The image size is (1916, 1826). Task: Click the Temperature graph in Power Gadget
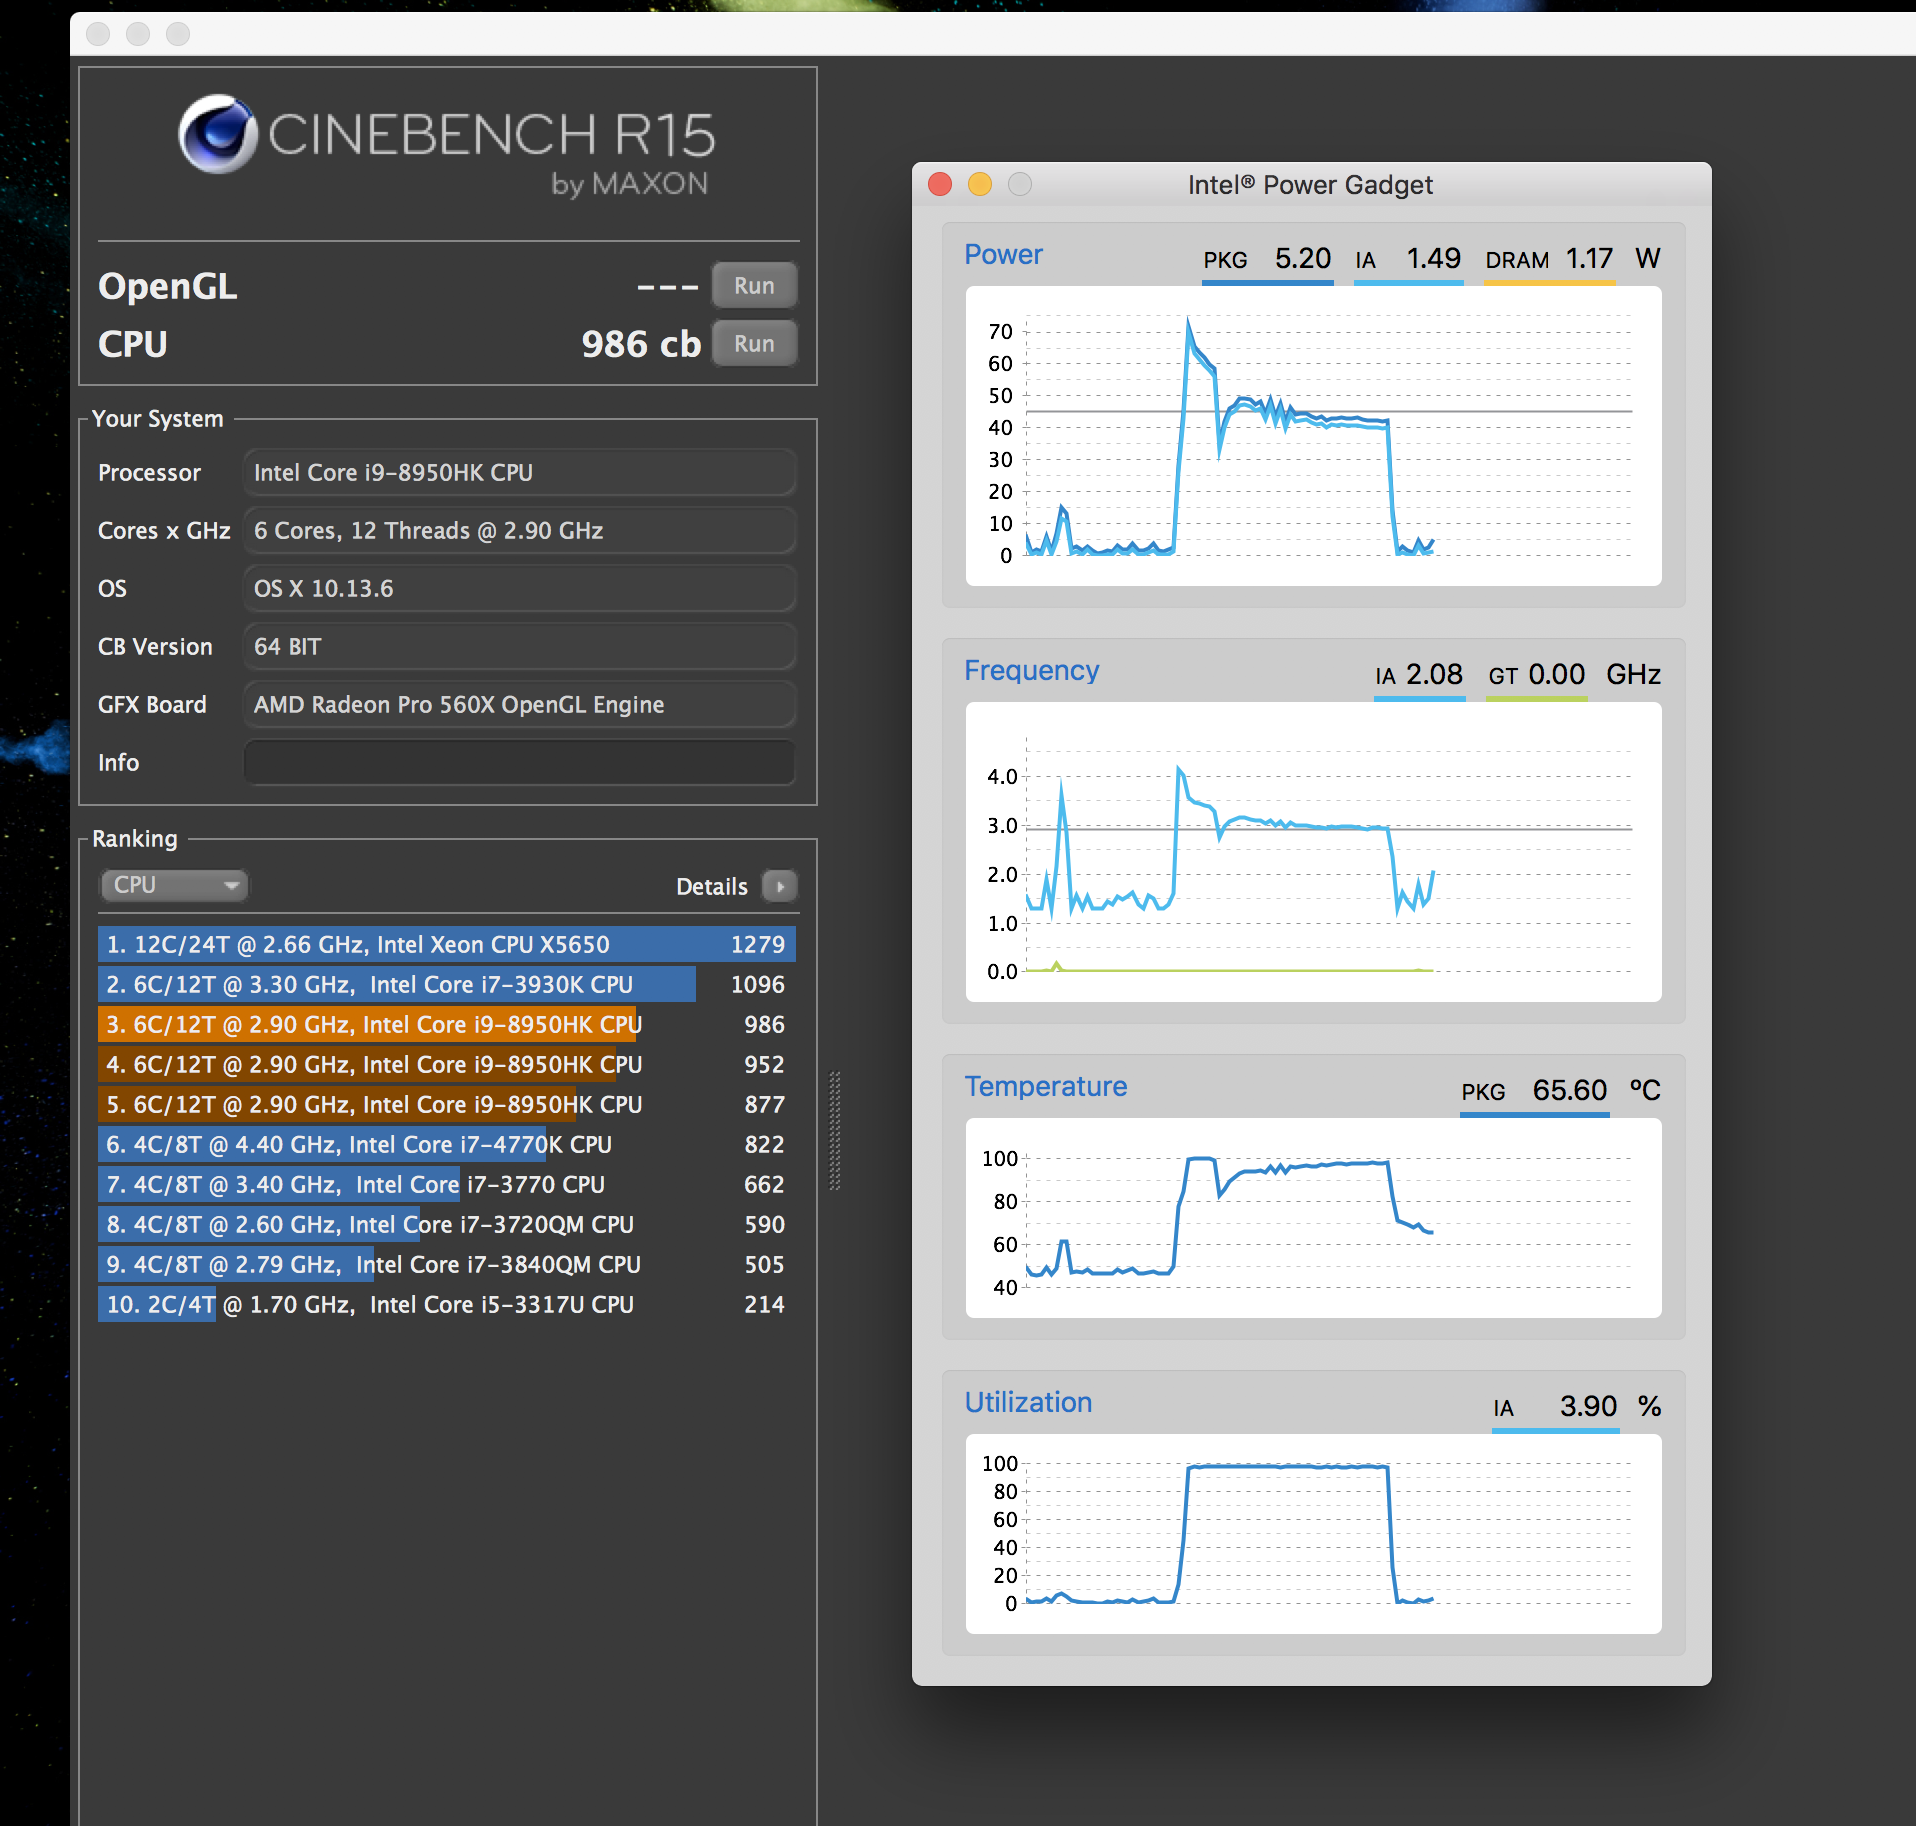(1313, 1218)
